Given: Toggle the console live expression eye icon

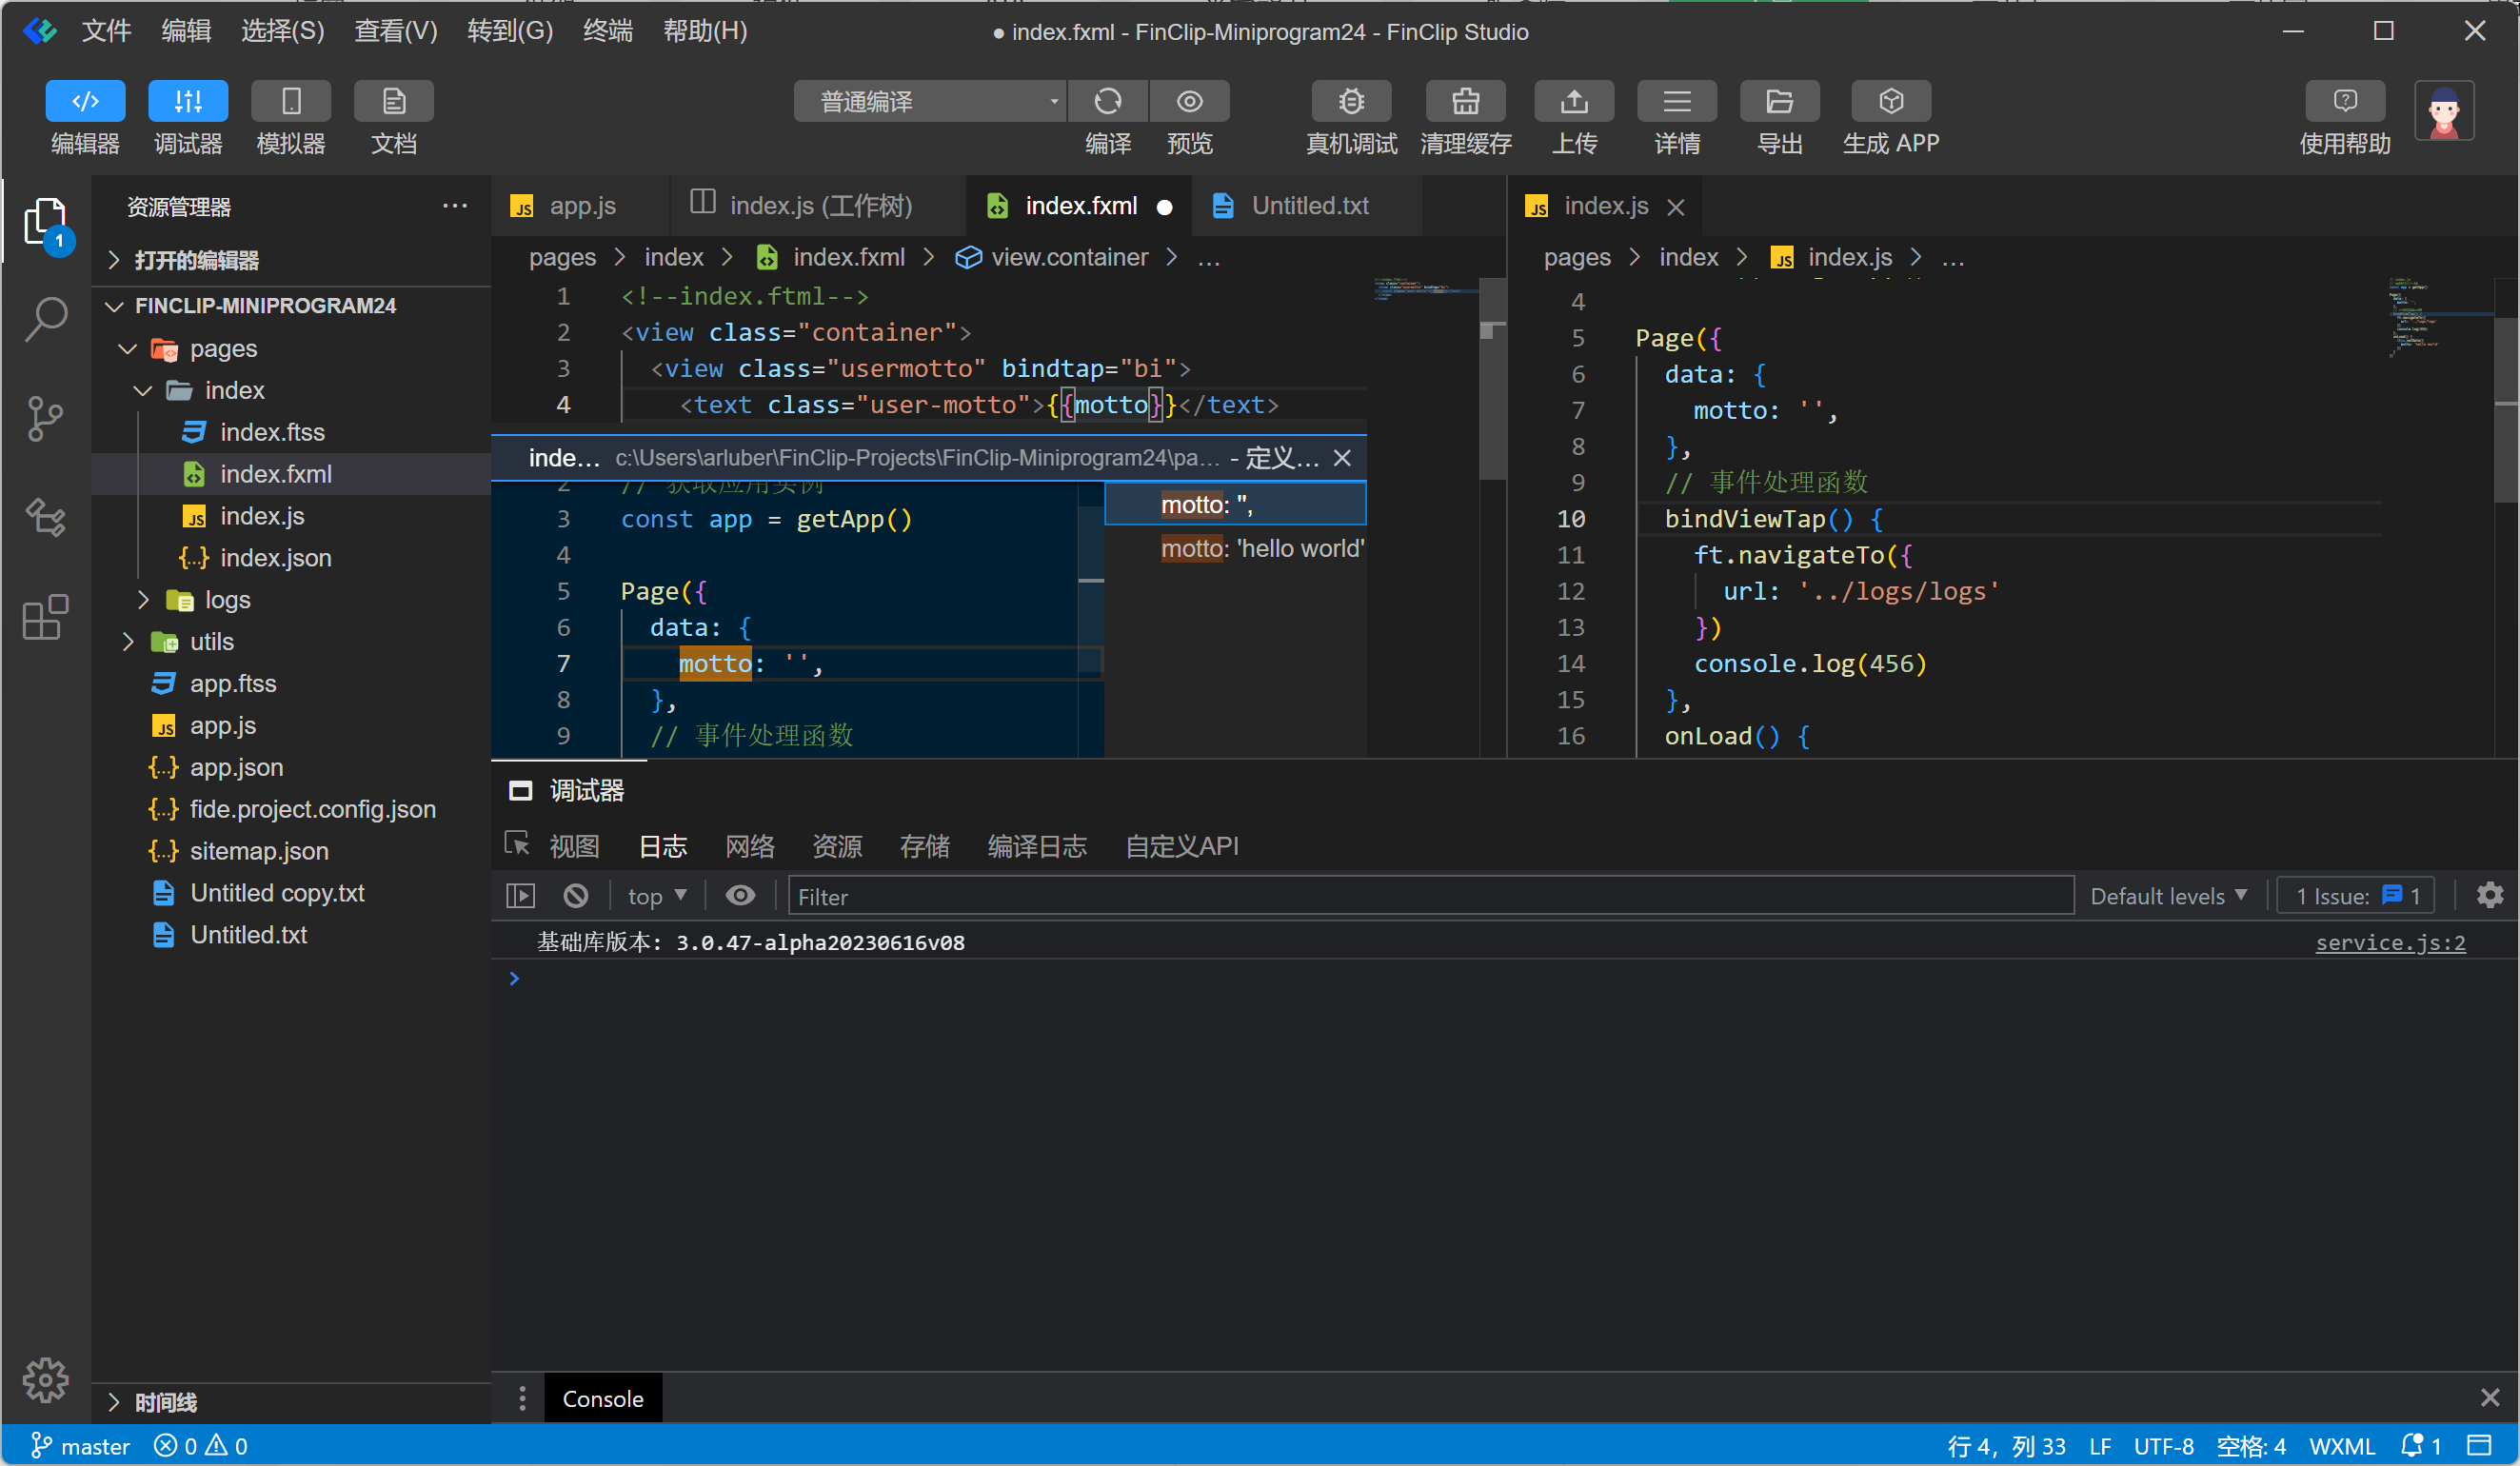Looking at the screenshot, I should (740, 896).
